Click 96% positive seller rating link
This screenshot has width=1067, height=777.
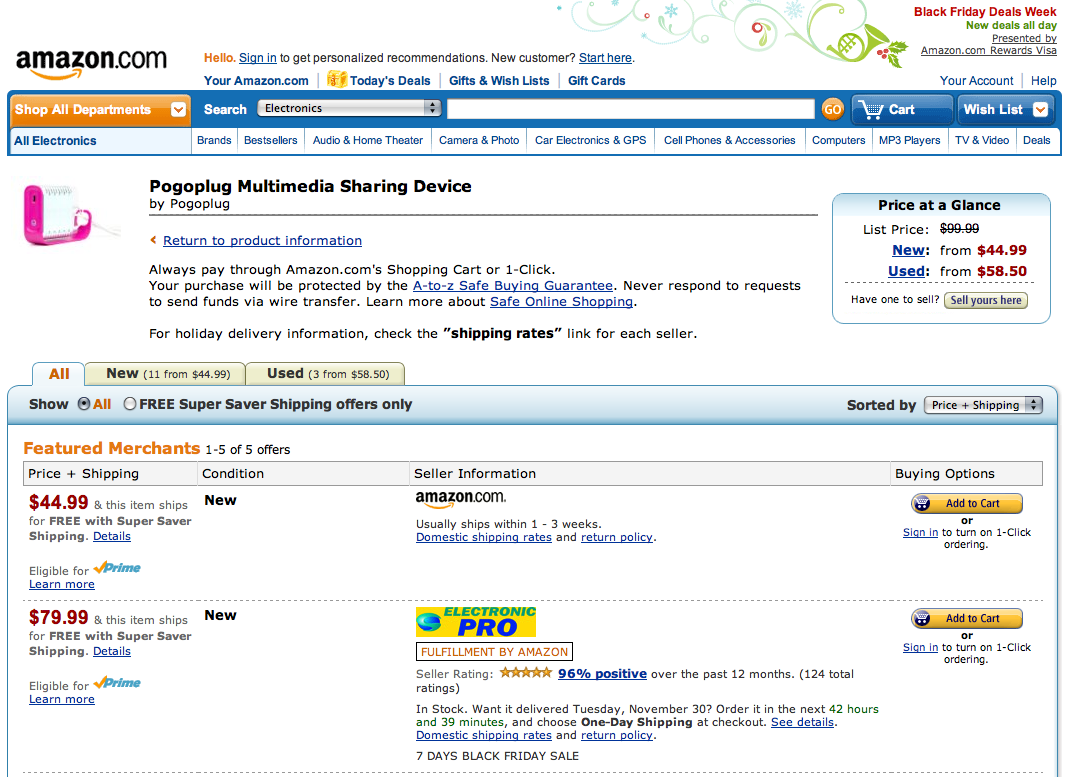(x=602, y=674)
